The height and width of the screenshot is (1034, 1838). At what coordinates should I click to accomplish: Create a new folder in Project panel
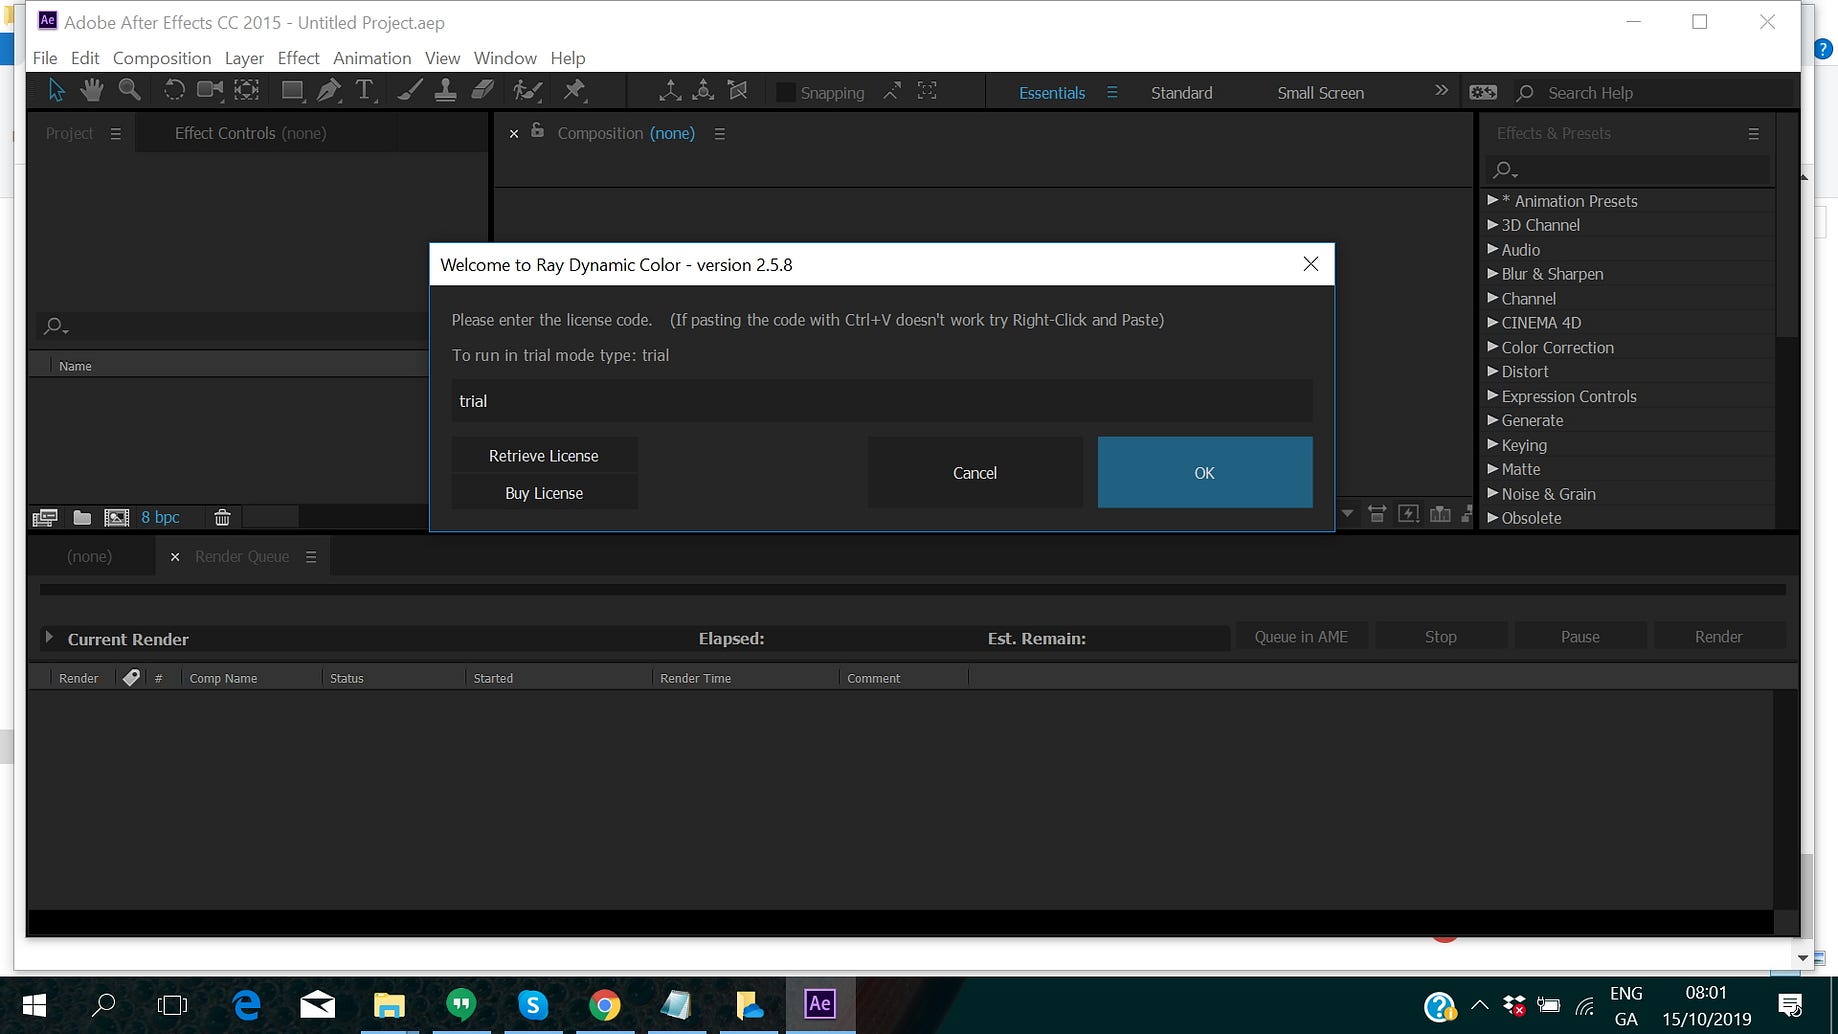pos(82,517)
